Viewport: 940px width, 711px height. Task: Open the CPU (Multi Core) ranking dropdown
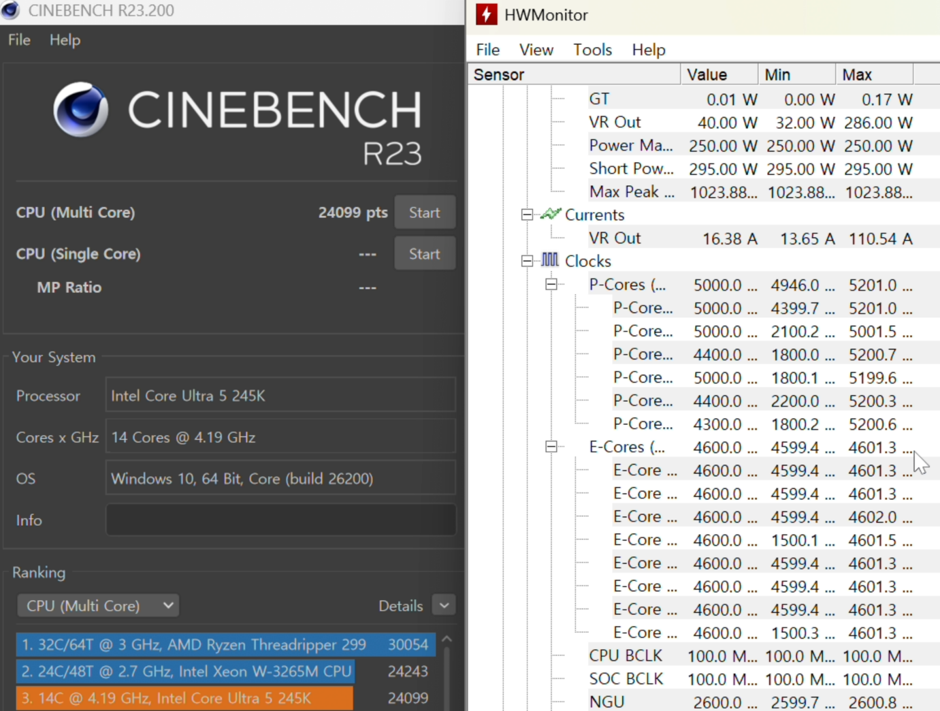click(x=98, y=605)
